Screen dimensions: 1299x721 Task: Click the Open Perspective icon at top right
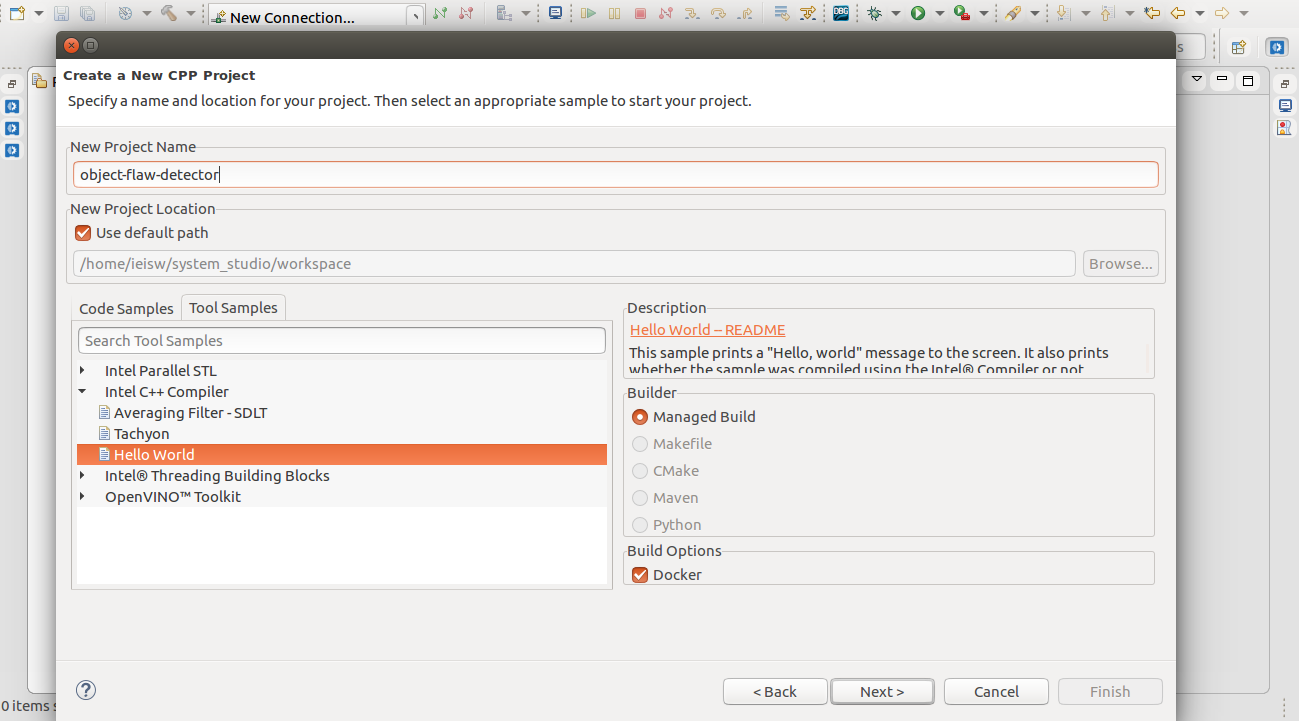click(x=1239, y=47)
